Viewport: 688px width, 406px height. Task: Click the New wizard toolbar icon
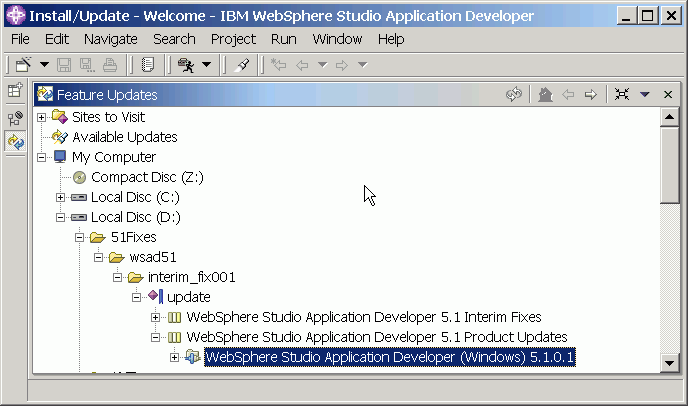click(24, 65)
